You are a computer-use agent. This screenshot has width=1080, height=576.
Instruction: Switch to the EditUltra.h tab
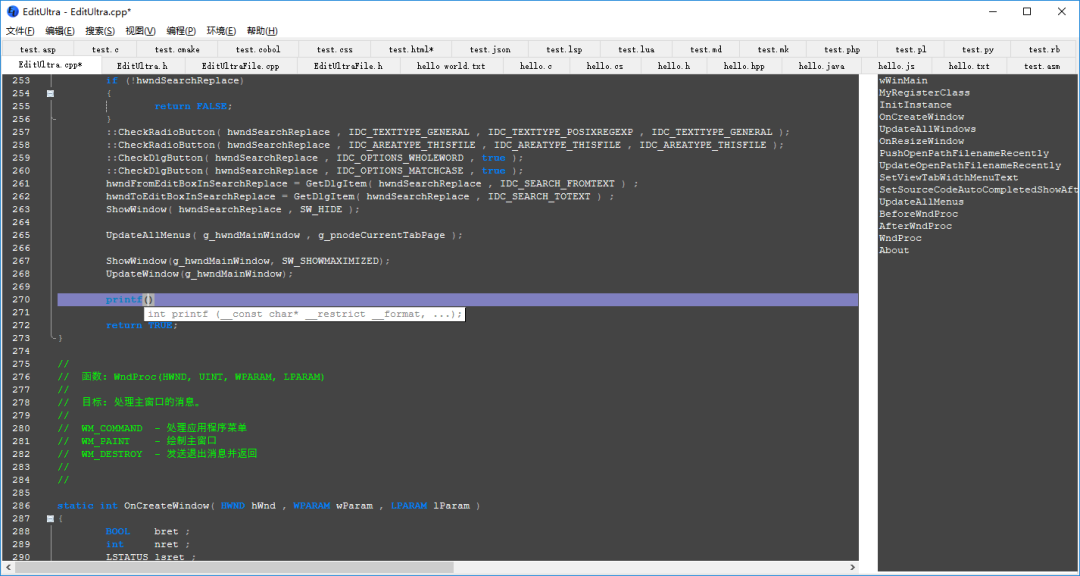click(142, 66)
